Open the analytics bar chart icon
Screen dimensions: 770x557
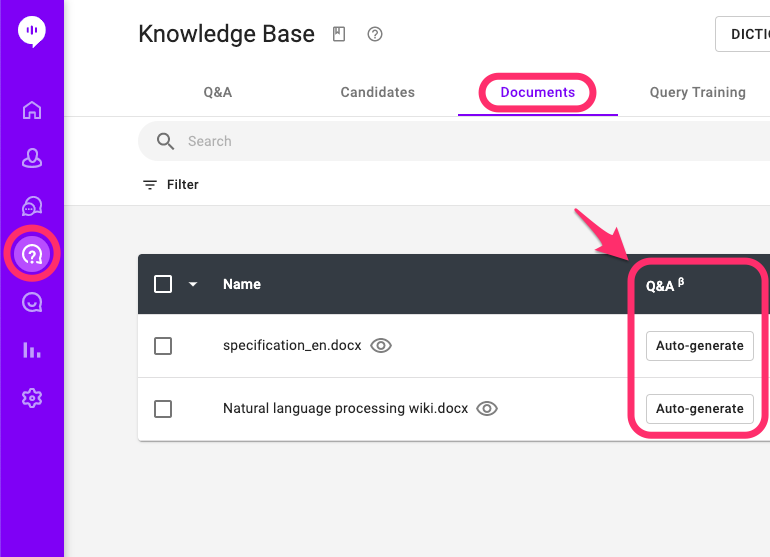[32, 350]
